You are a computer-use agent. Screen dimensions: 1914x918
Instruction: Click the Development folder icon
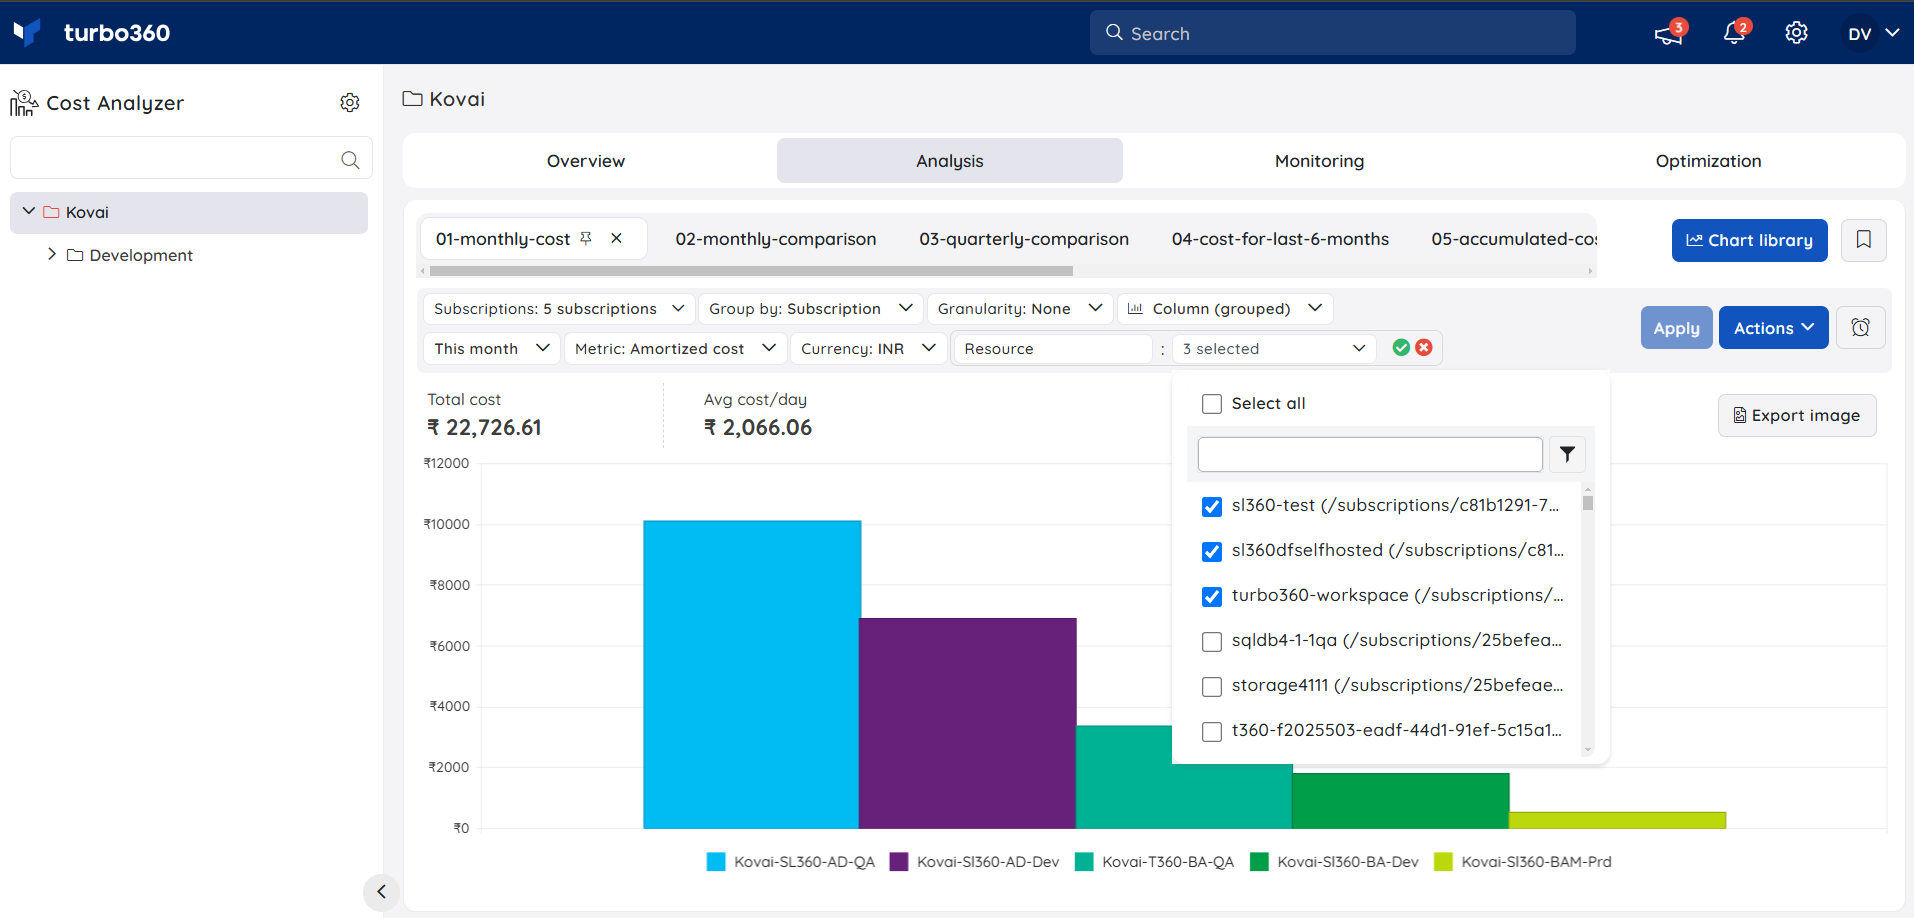point(75,255)
